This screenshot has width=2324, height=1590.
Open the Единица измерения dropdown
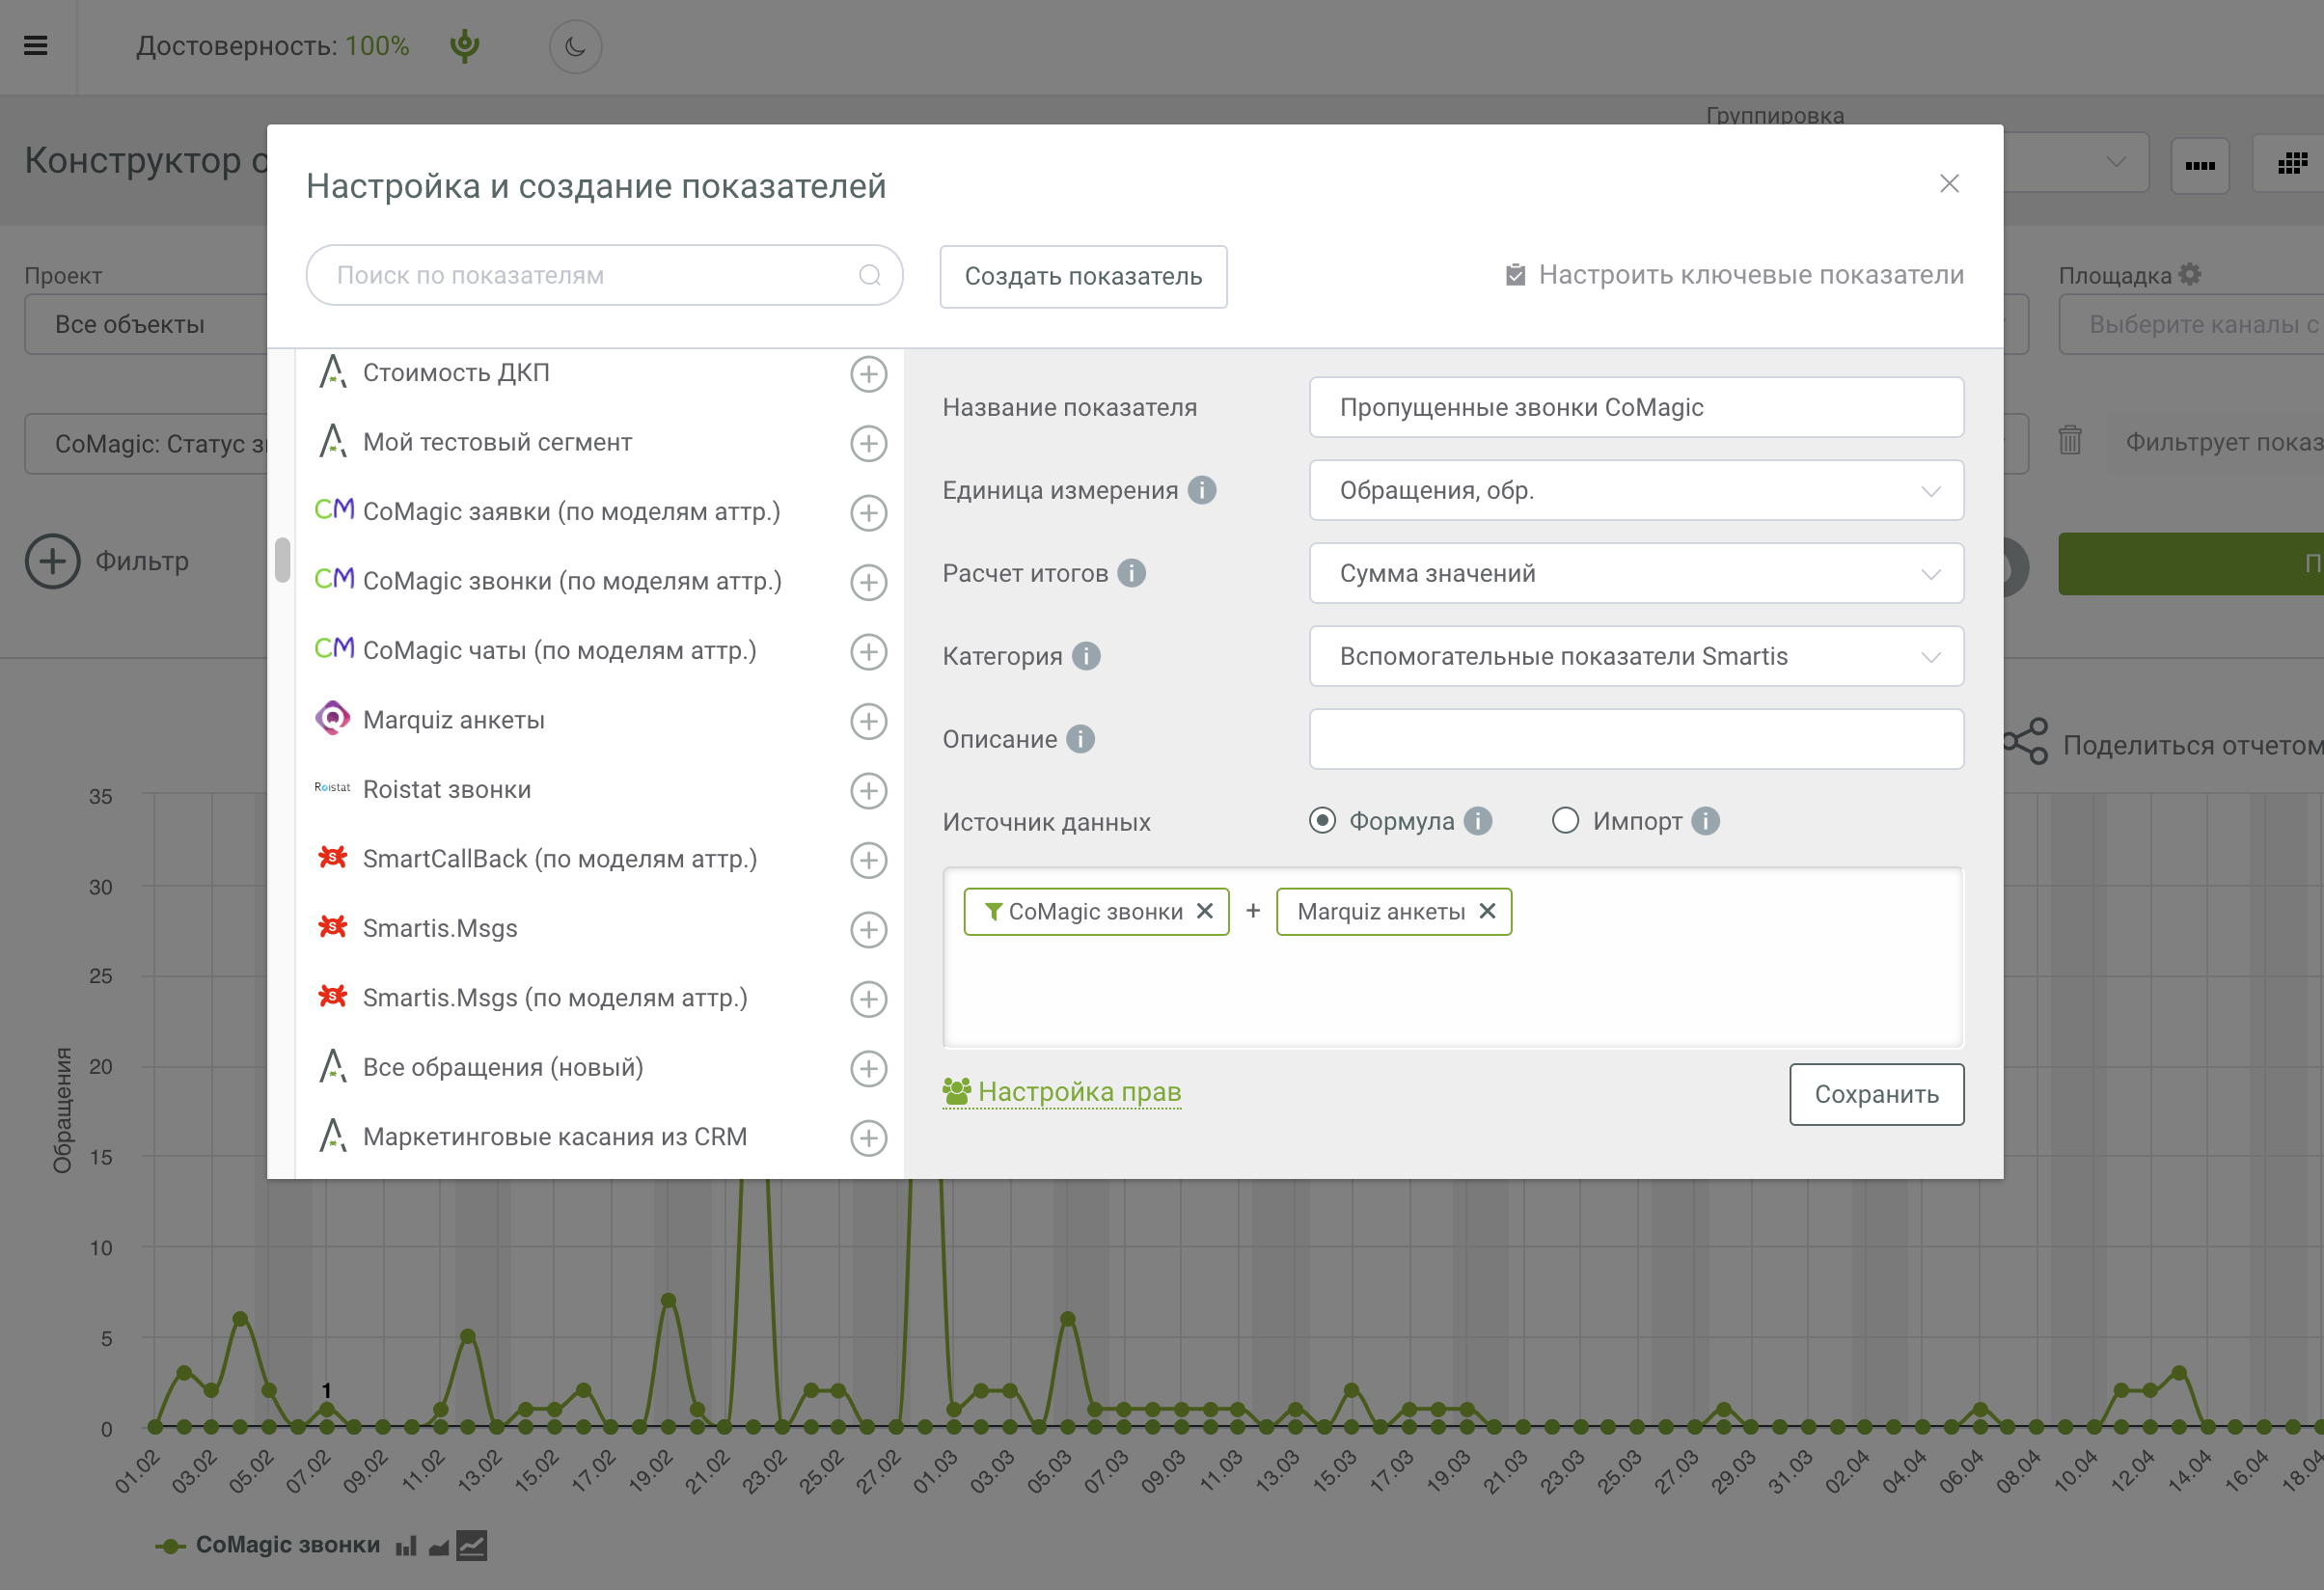pos(1635,490)
